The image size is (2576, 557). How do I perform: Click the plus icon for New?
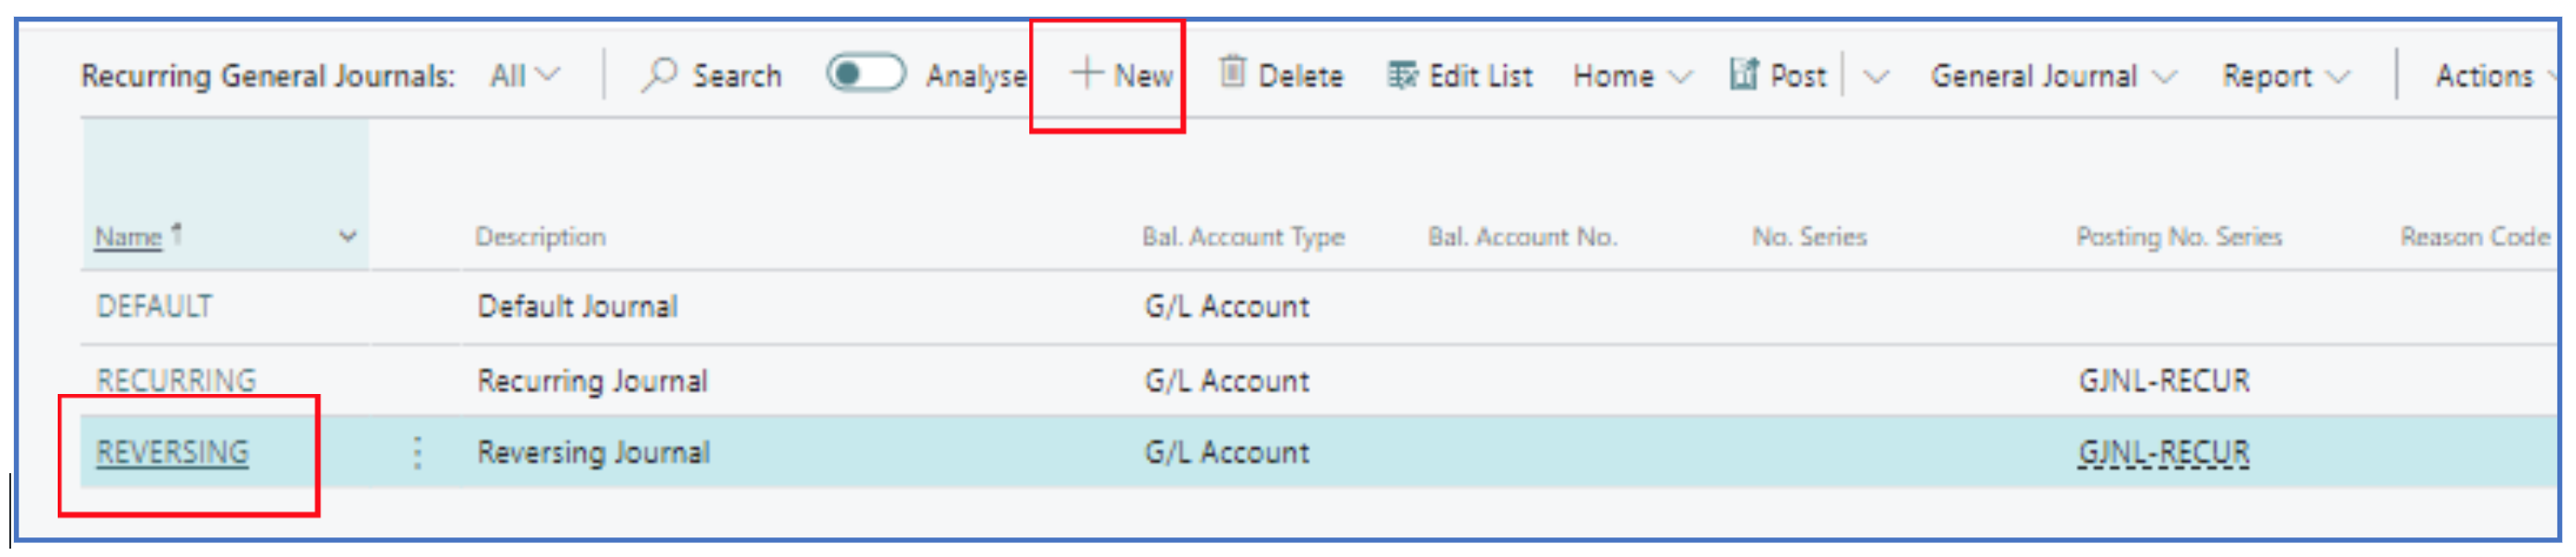click(x=1086, y=74)
